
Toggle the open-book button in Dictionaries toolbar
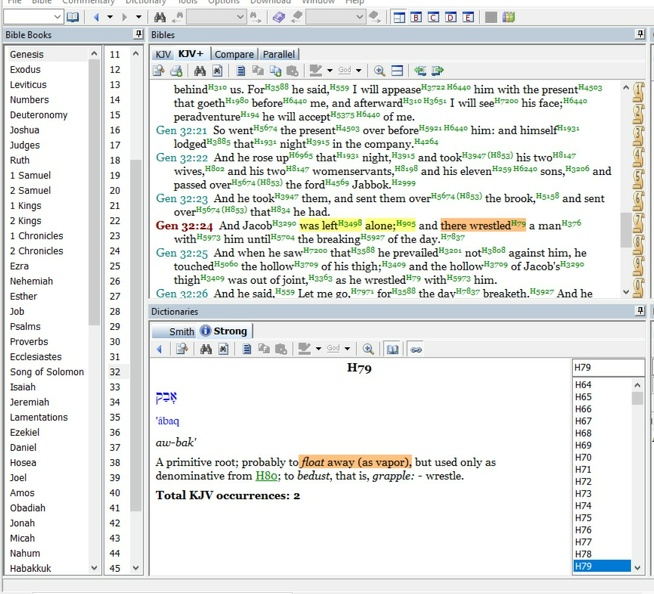point(392,349)
